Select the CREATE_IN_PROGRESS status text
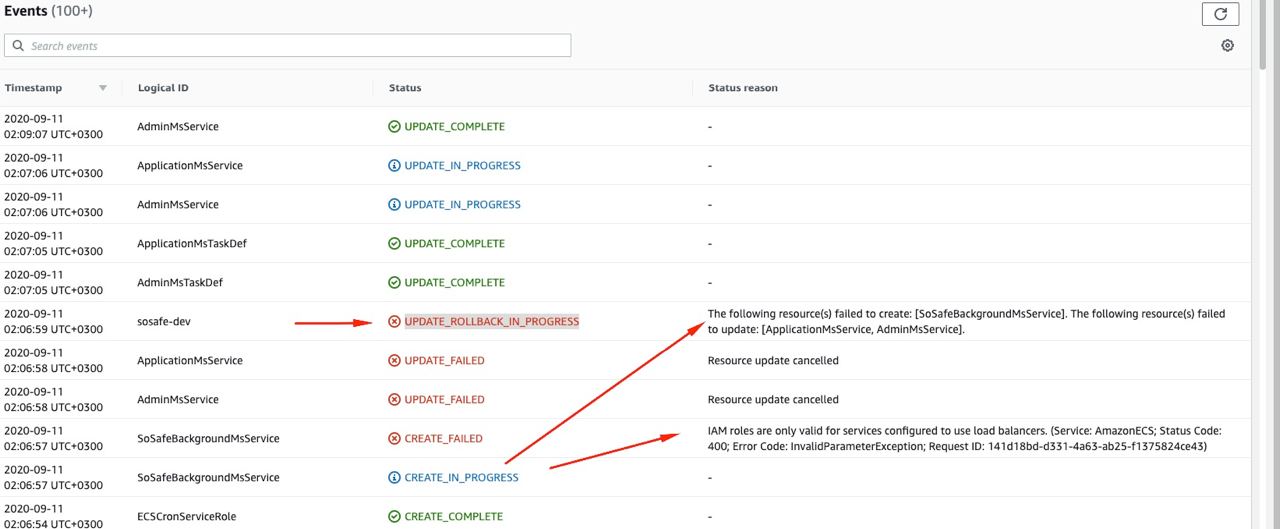Screen dimensions: 1280x529 [461, 478]
